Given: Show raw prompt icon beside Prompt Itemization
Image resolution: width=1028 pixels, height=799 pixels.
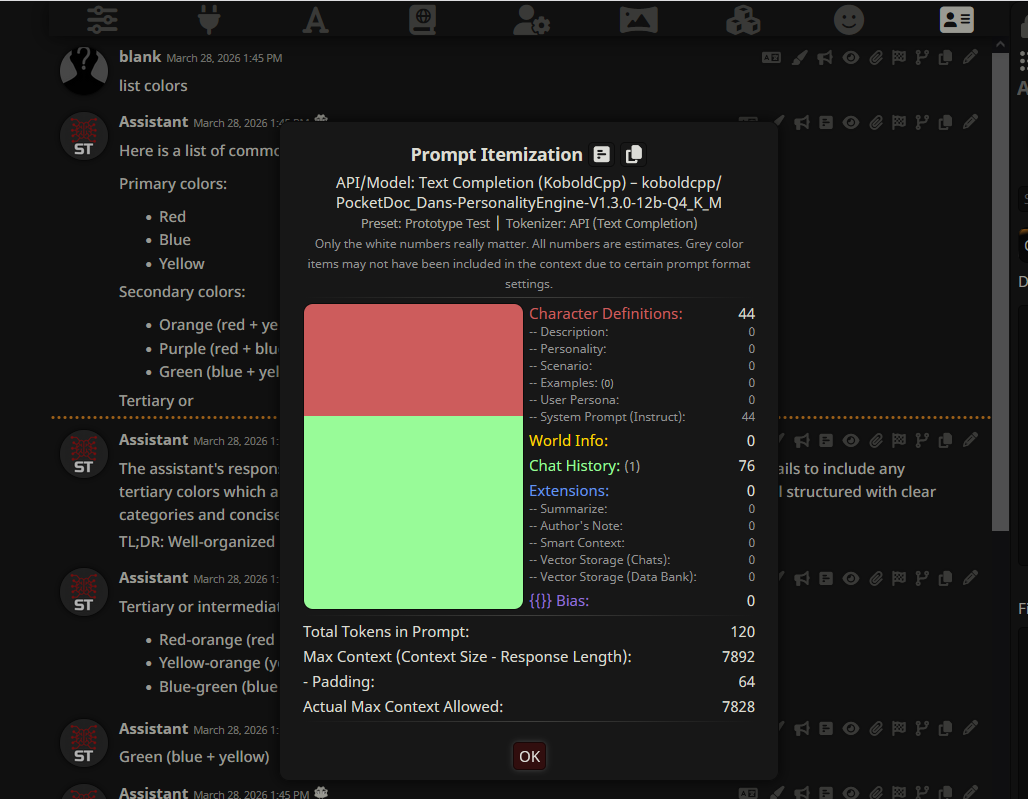Looking at the screenshot, I should [601, 155].
